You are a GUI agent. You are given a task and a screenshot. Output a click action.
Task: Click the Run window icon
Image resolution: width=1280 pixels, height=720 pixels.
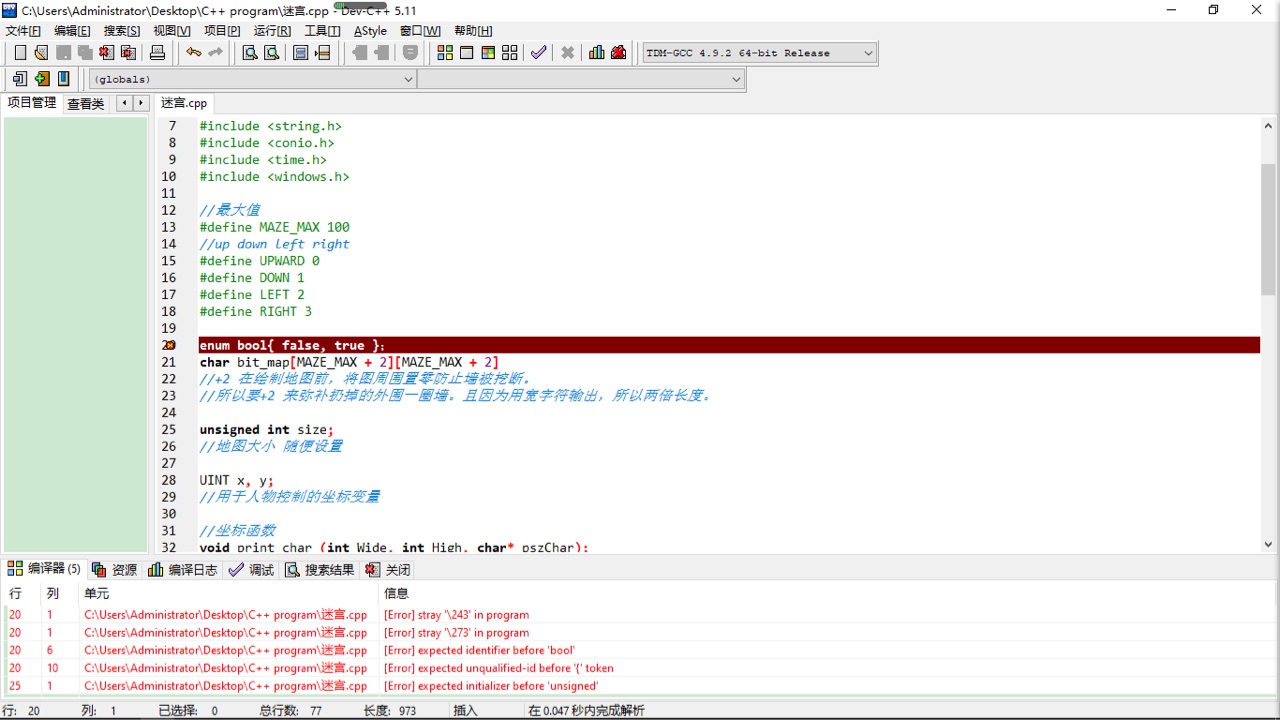click(x=466, y=53)
